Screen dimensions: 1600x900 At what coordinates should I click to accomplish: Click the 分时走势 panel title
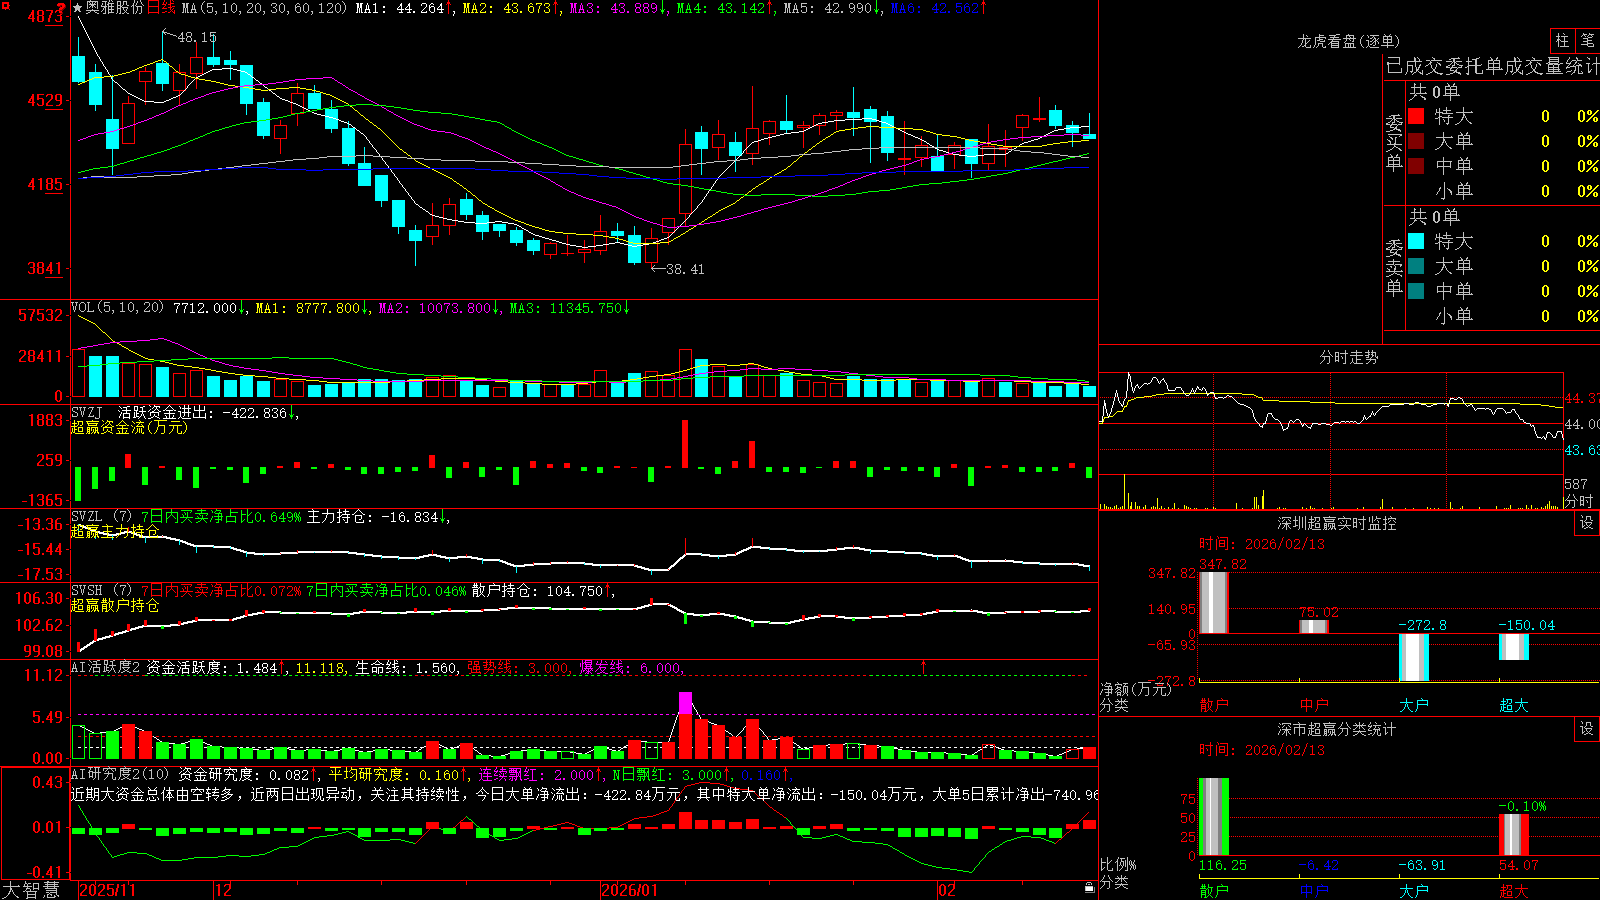tap(1348, 357)
